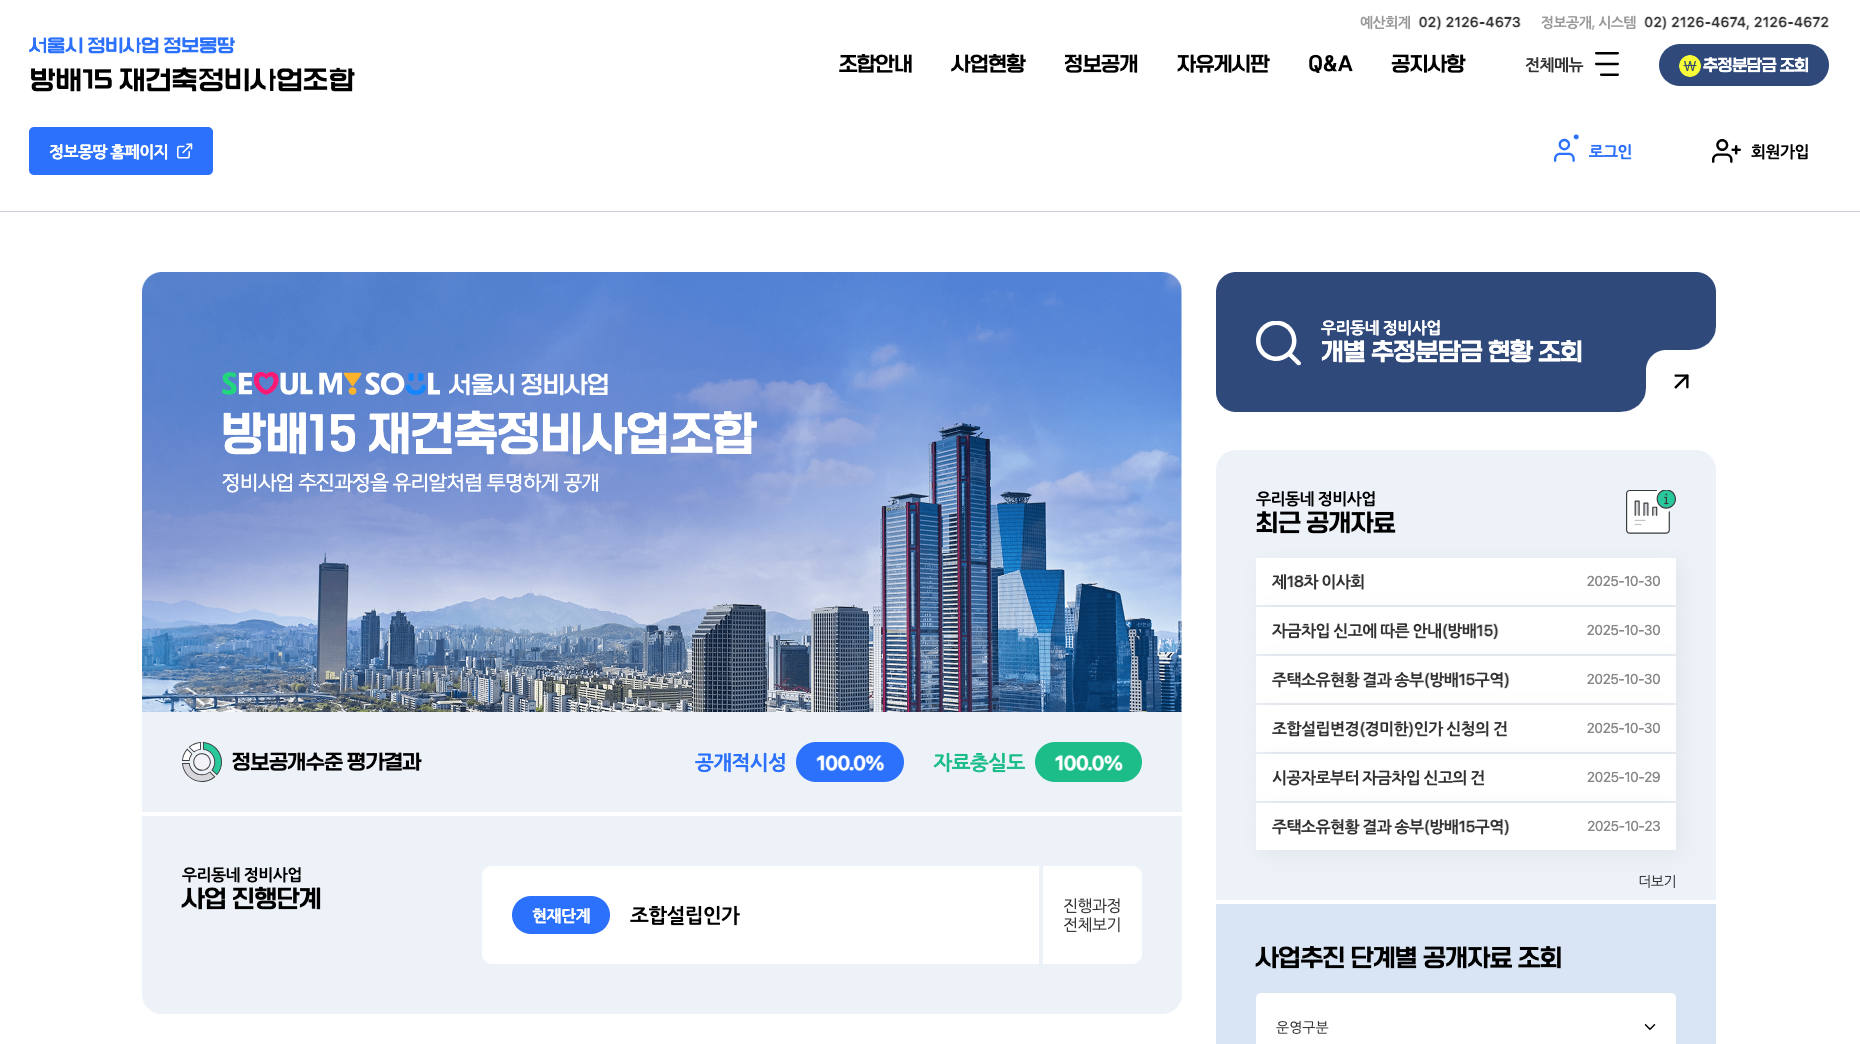Open the 정보공개 menu
1860x1044 pixels.
[x=1101, y=64]
